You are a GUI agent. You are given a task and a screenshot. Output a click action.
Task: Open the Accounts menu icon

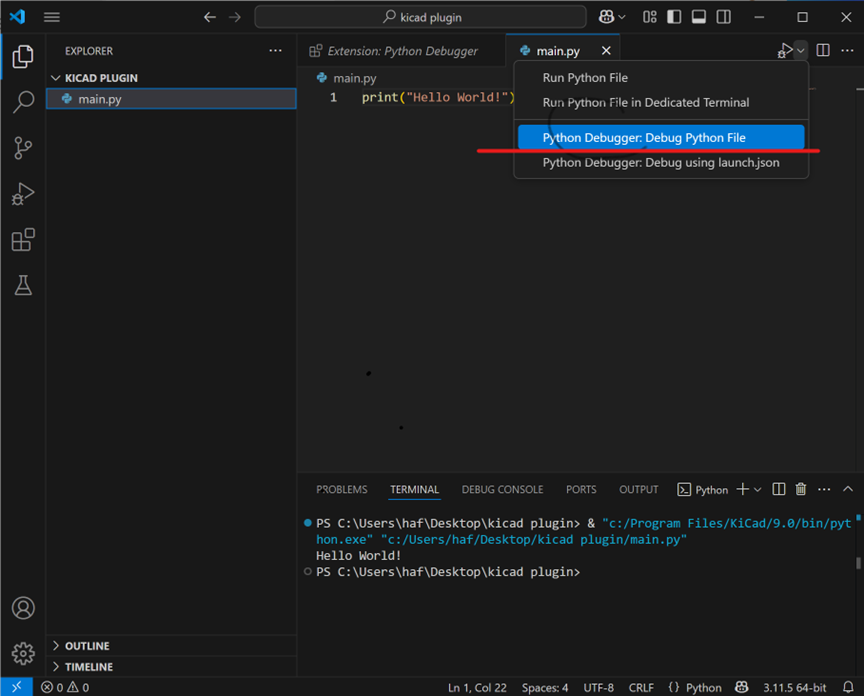[x=23, y=608]
